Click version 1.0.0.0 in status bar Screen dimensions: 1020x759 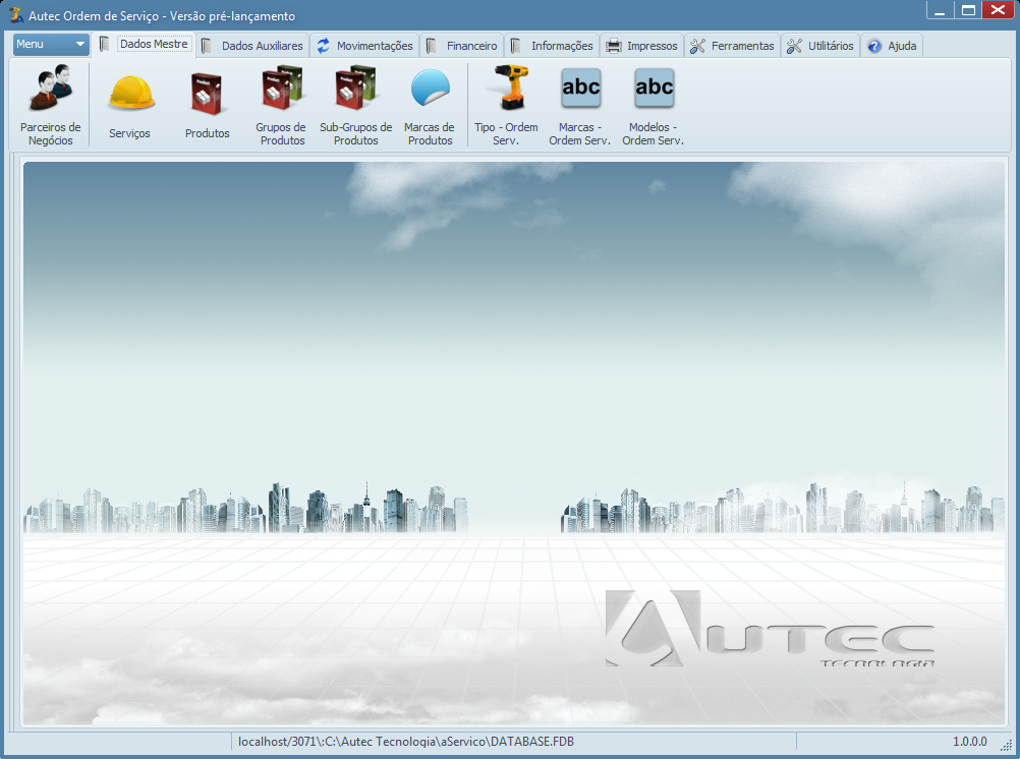coord(969,741)
